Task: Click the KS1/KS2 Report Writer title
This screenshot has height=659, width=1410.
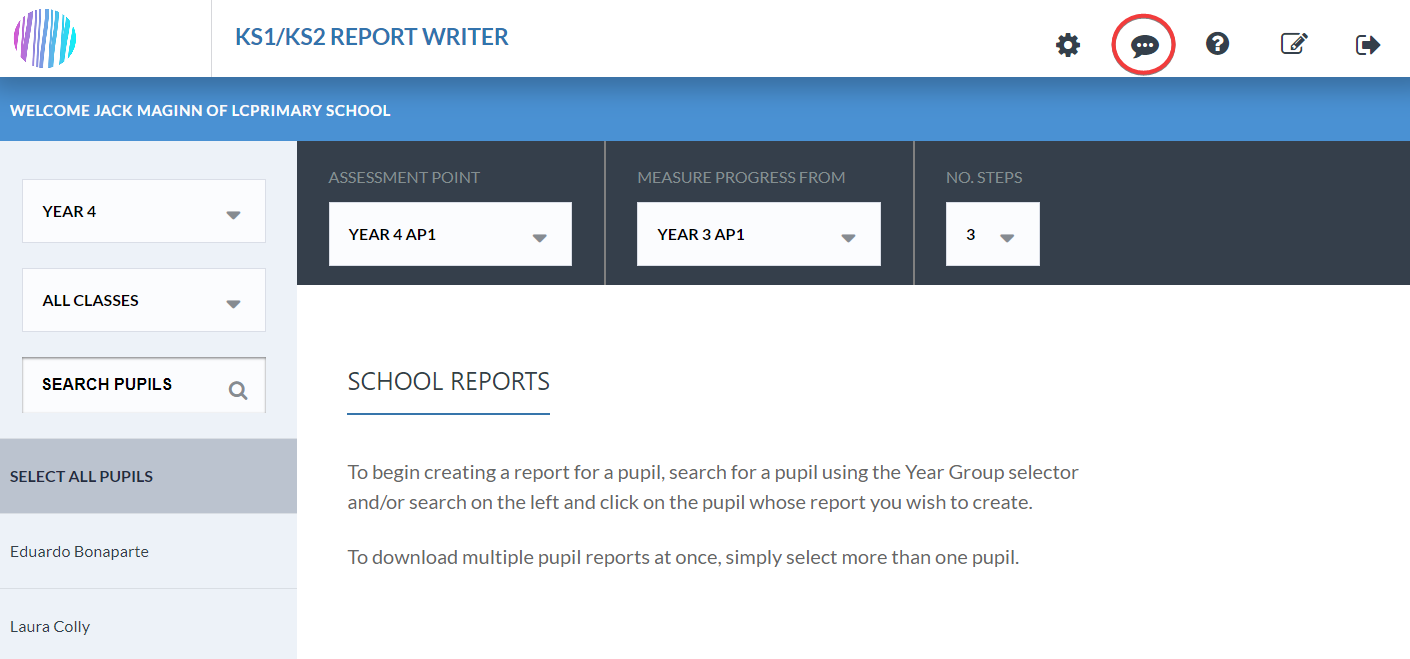Action: click(x=372, y=37)
